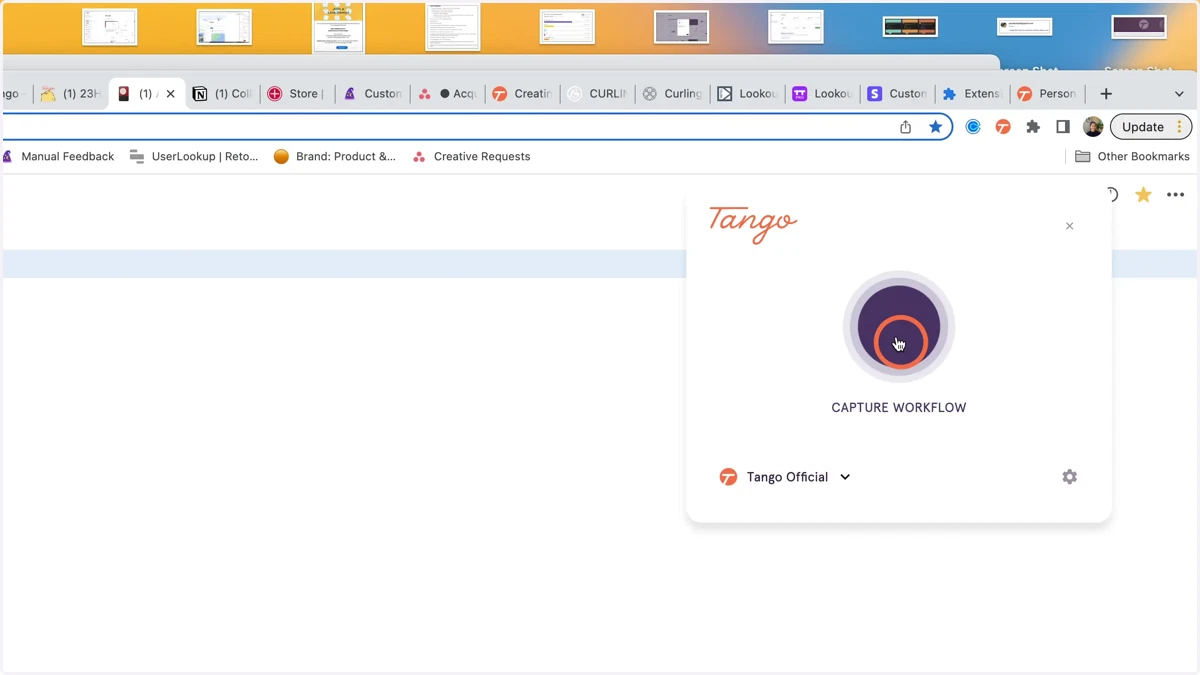Open the Manual Feedback bookmark
Image resolution: width=1200 pixels, height=675 pixels.
59,157
